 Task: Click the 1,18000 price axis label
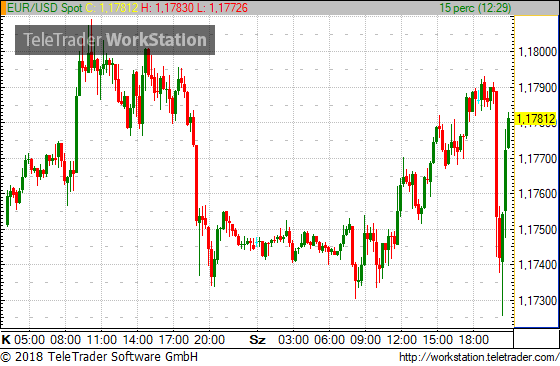[x=538, y=52]
